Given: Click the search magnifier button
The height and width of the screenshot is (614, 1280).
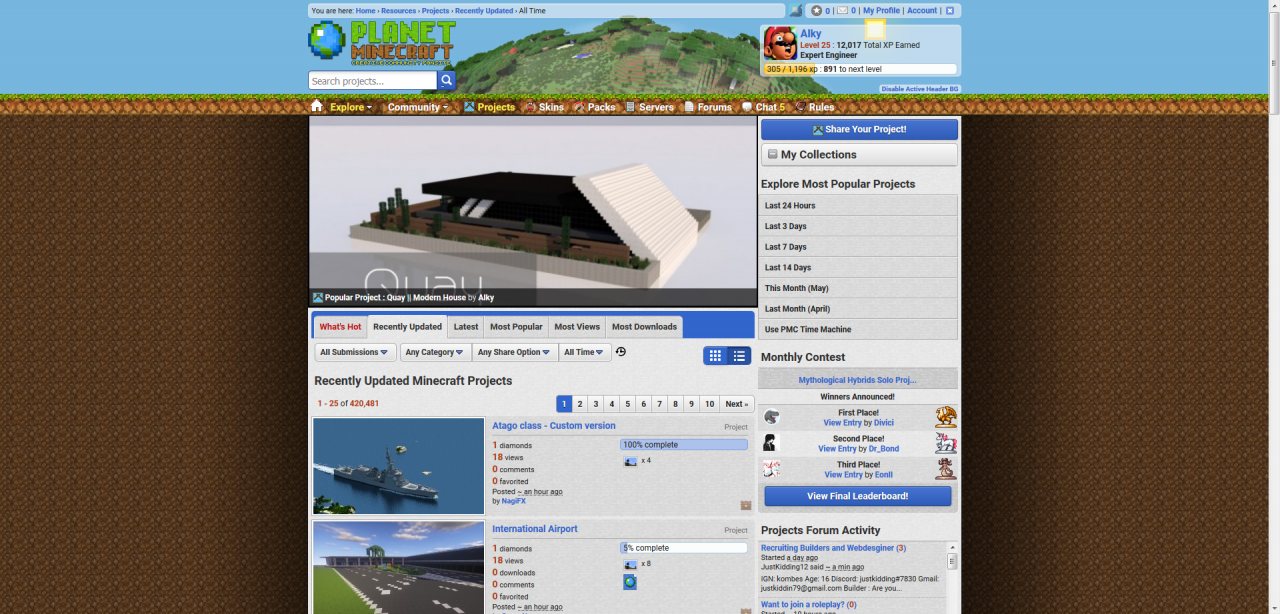Looking at the screenshot, I should click(447, 81).
